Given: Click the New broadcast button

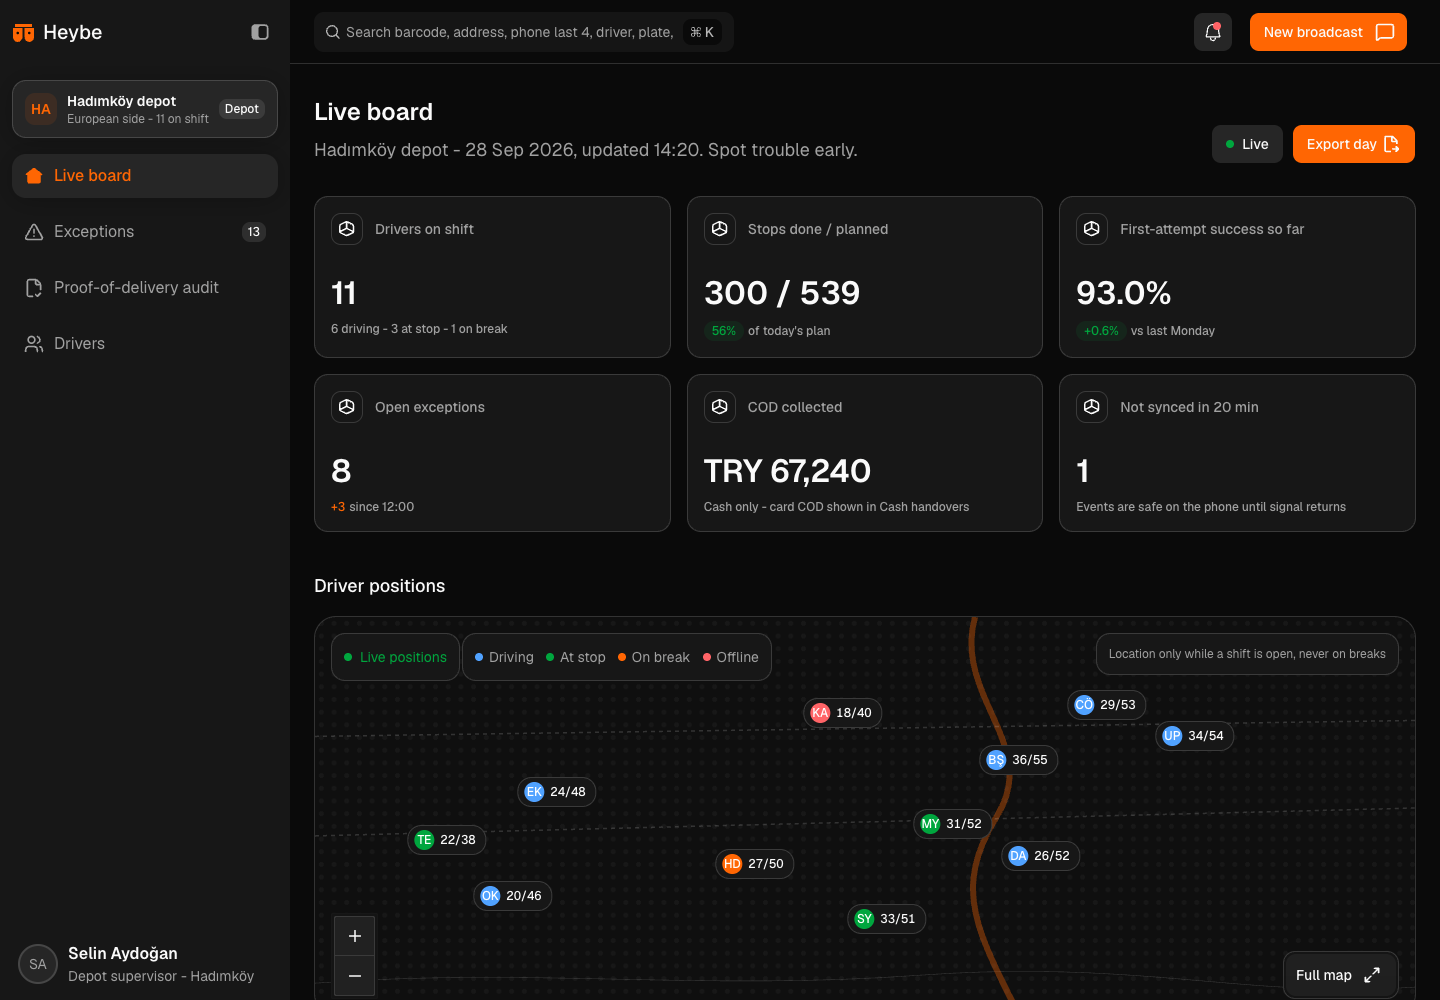Looking at the screenshot, I should [x=1328, y=32].
